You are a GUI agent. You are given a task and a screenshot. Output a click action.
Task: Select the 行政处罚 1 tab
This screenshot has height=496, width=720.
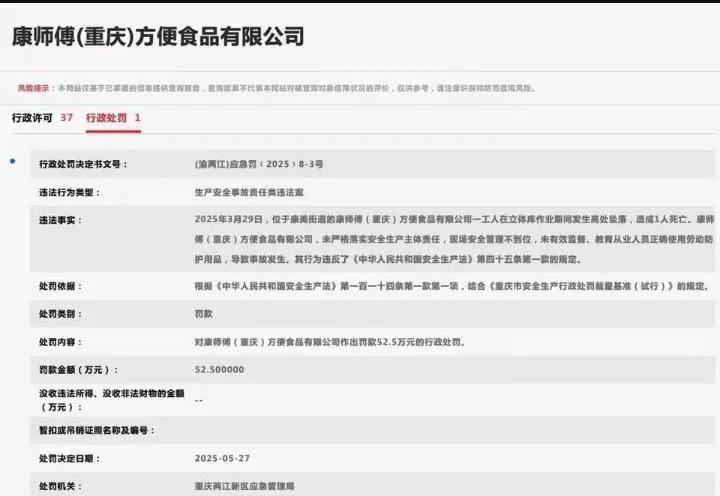tap(113, 118)
